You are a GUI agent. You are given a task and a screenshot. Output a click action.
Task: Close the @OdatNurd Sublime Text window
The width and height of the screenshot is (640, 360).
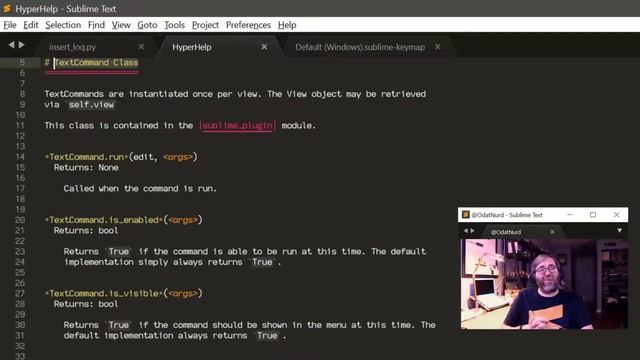[616, 215]
